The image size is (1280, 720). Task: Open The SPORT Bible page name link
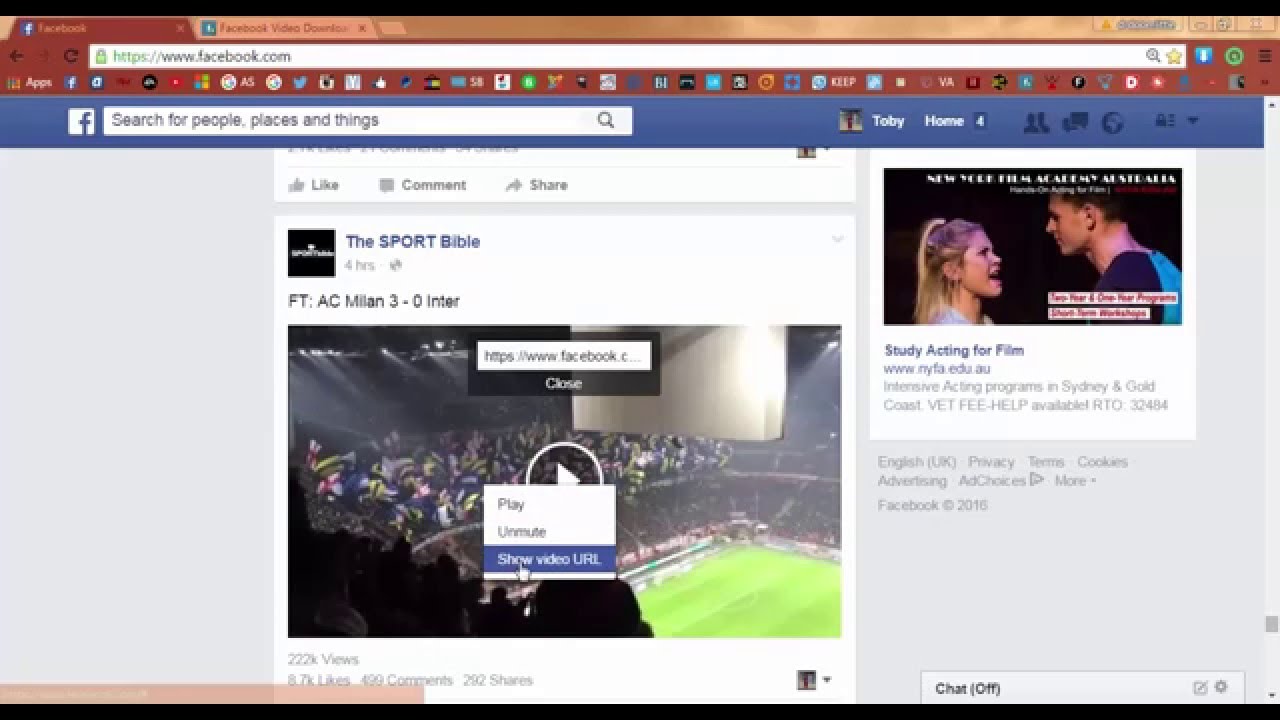point(412,242)
